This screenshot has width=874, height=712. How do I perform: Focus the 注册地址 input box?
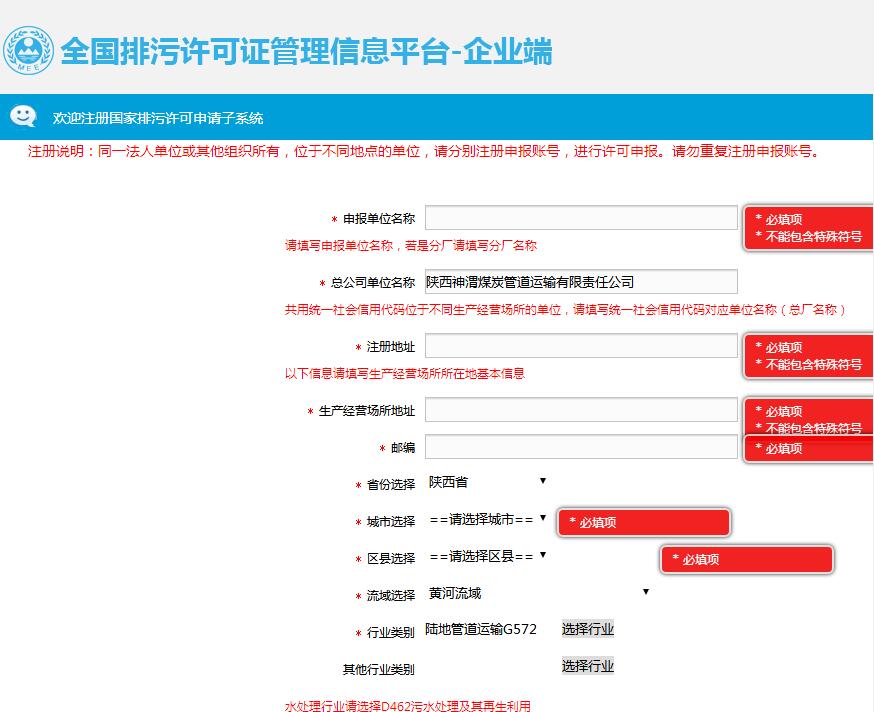tap(581, 346)
